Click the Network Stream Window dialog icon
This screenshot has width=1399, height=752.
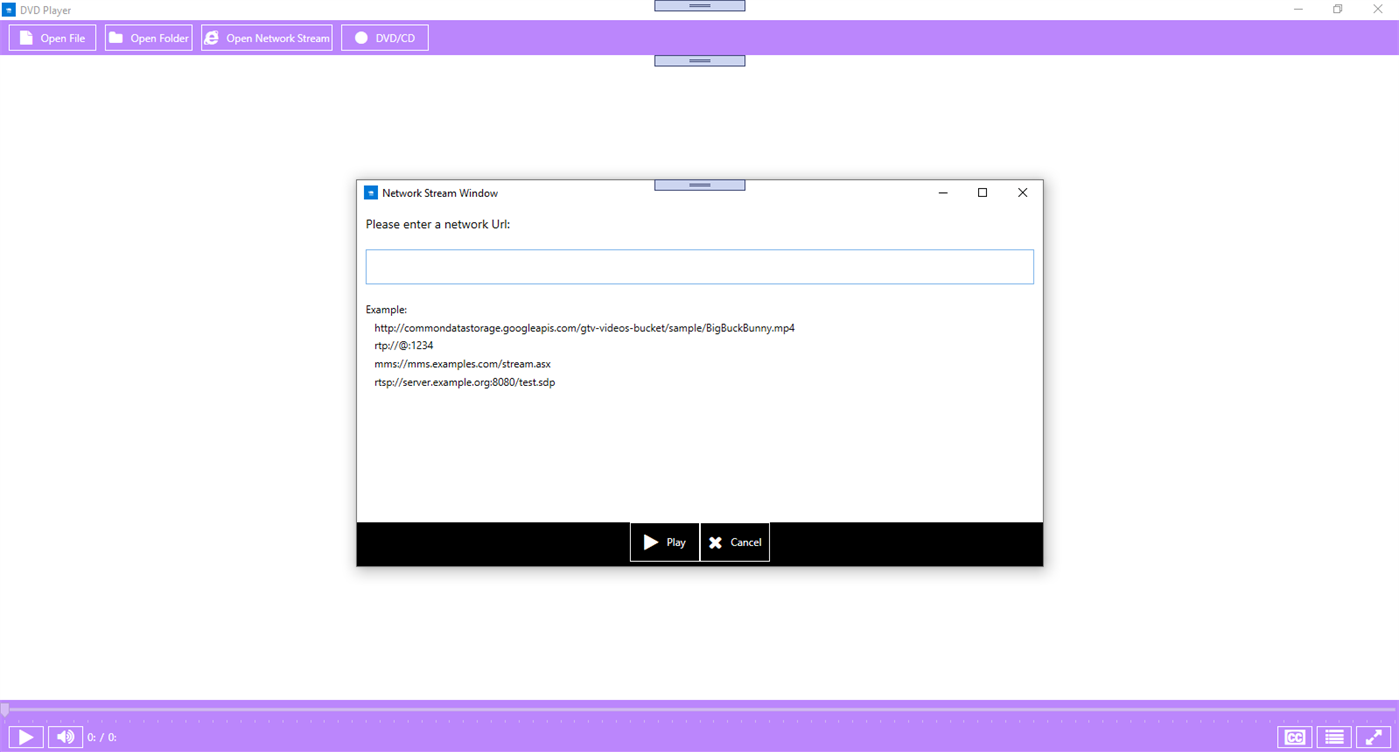(371, 192)
